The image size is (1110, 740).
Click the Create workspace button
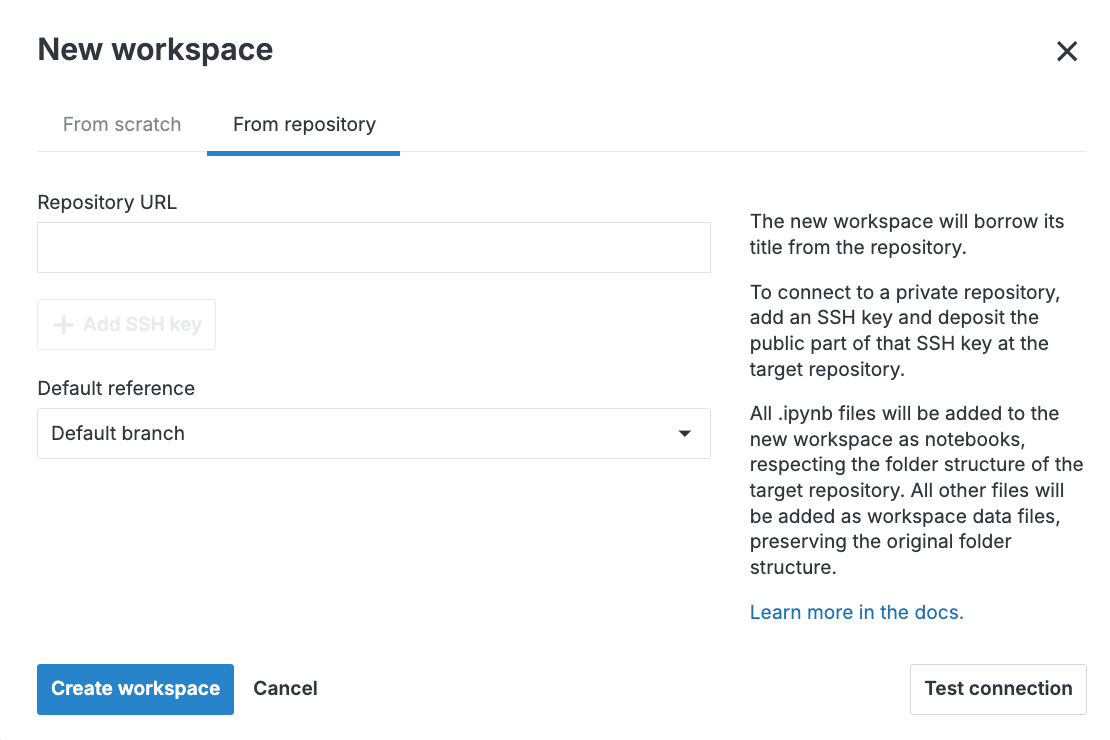pyautogui.click(x=135, y=688)
